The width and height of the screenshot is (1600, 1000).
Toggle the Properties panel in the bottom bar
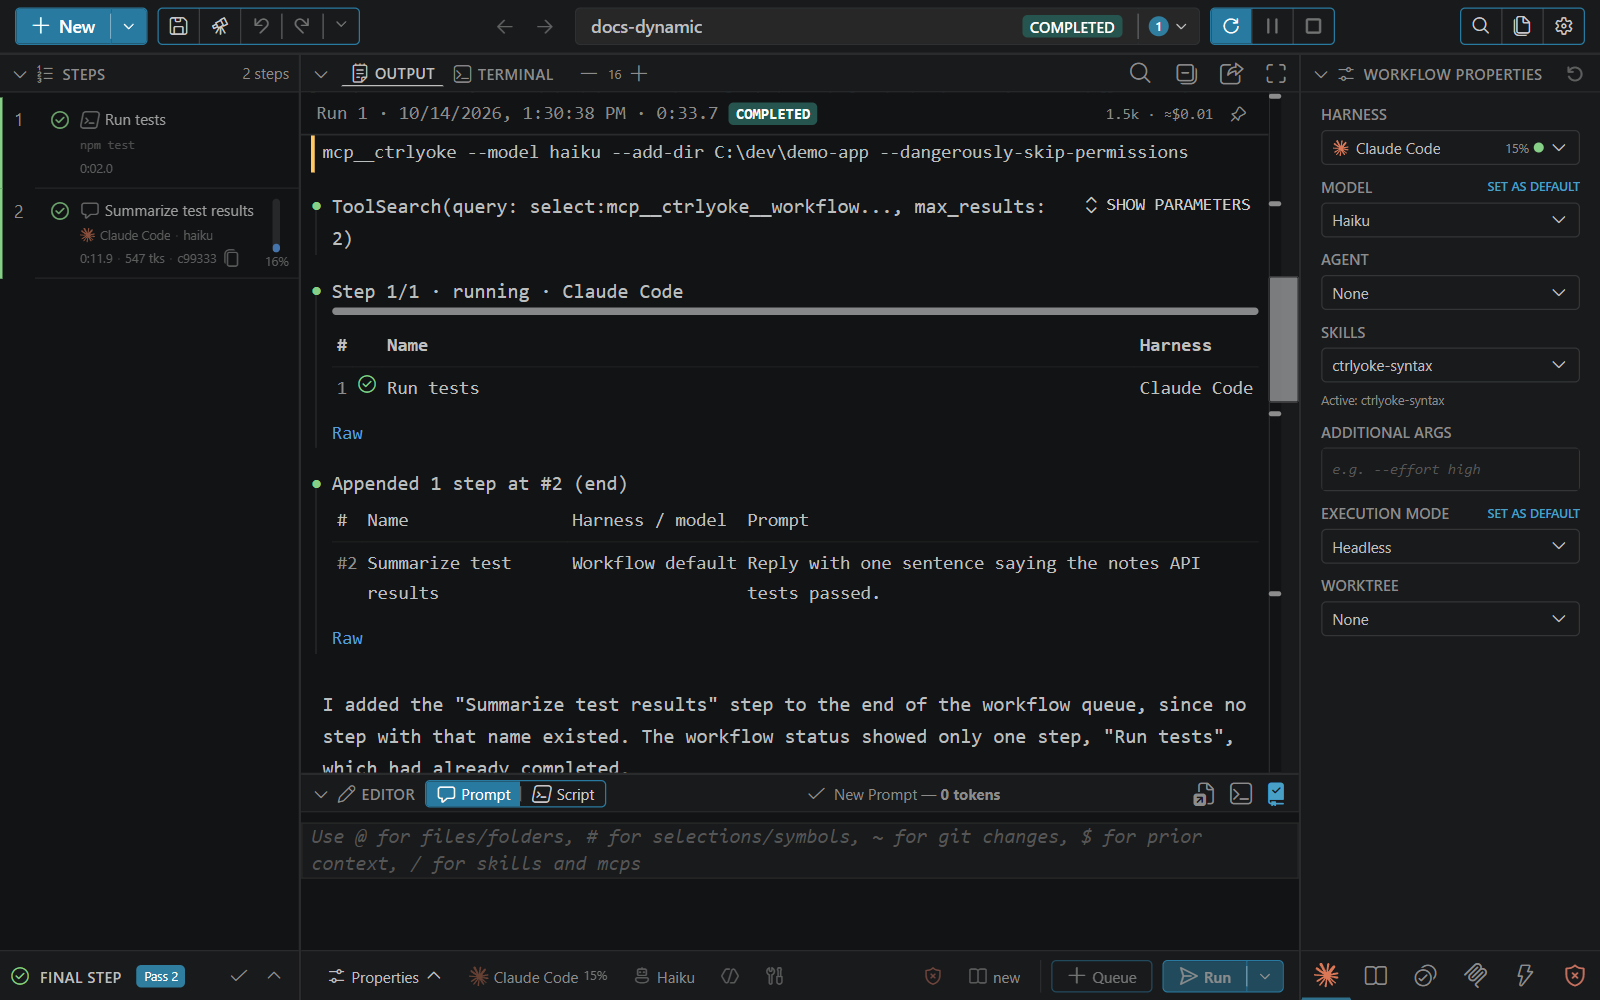385,977
